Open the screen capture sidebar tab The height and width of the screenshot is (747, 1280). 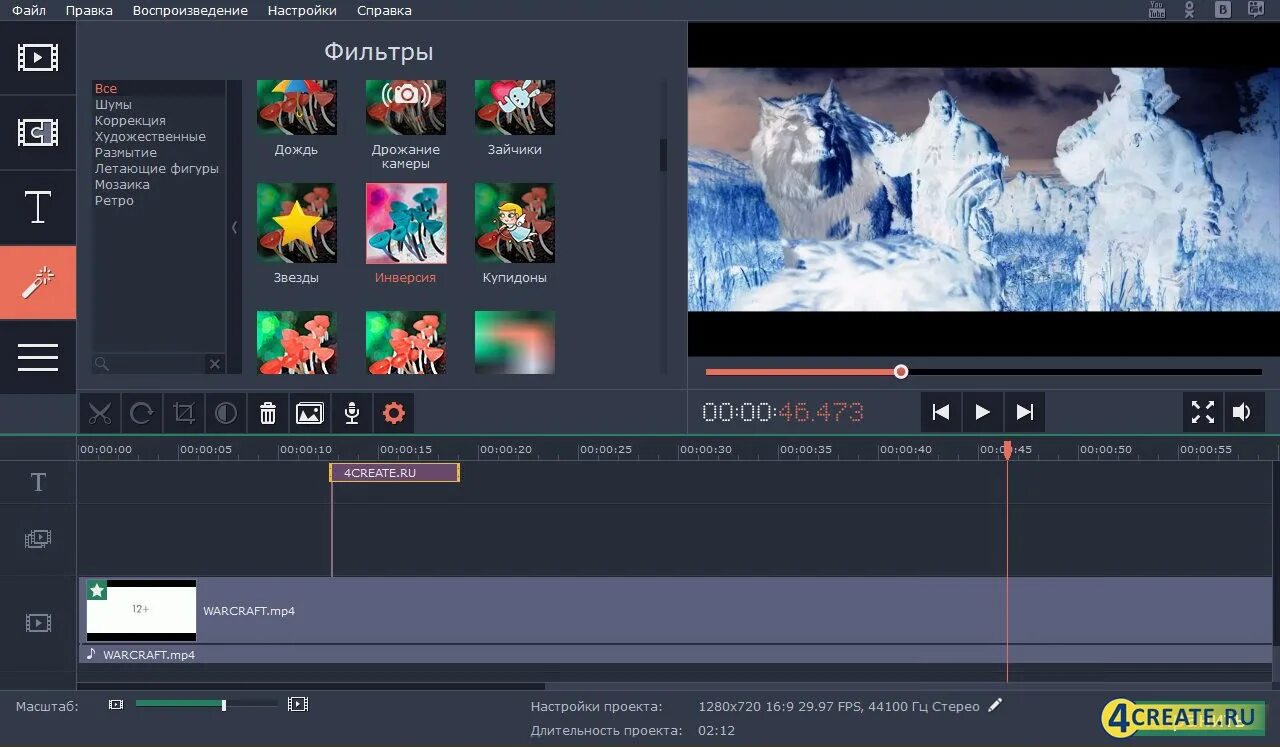point(38,132)
